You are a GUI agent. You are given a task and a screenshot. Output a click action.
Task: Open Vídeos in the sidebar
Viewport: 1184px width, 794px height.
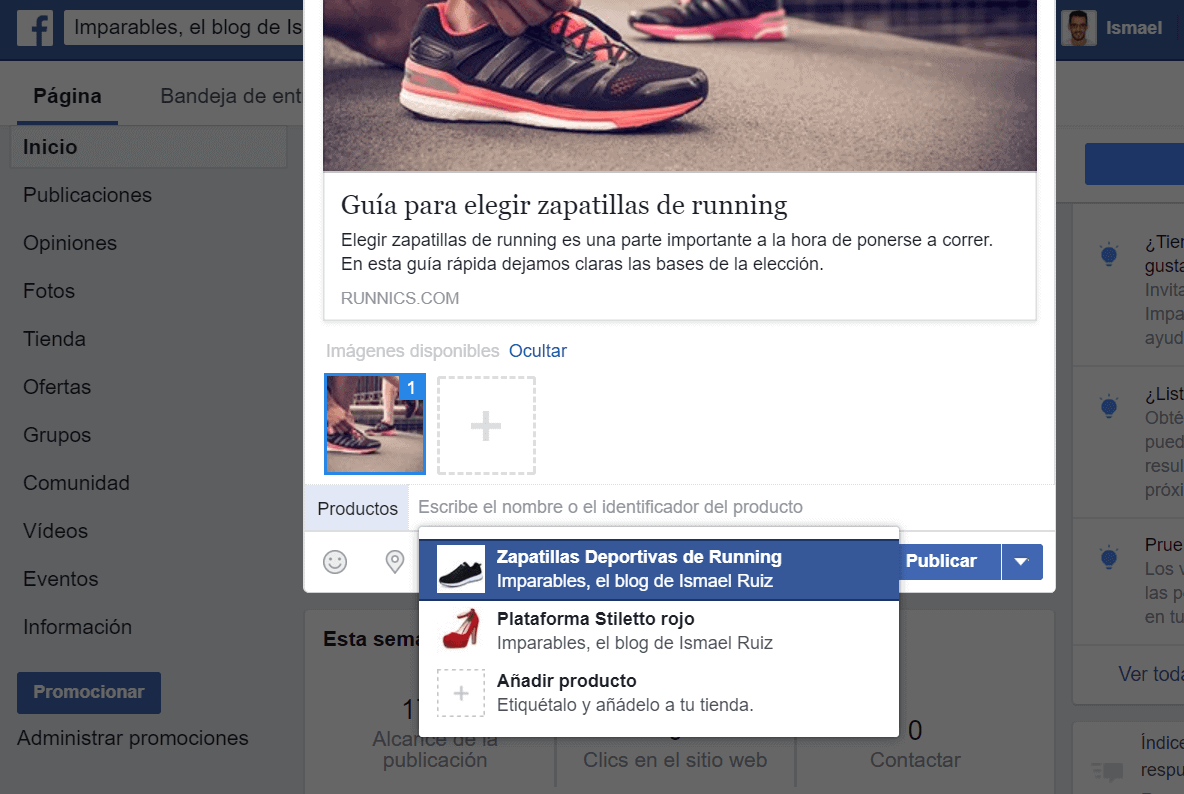(56, 531)
